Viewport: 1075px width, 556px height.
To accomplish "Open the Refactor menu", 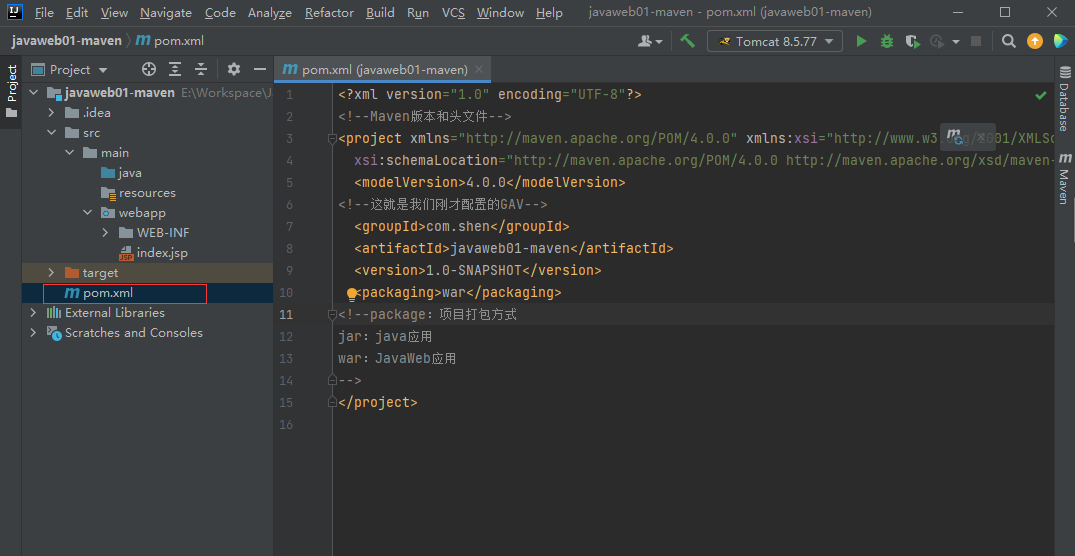I will 329,12.
